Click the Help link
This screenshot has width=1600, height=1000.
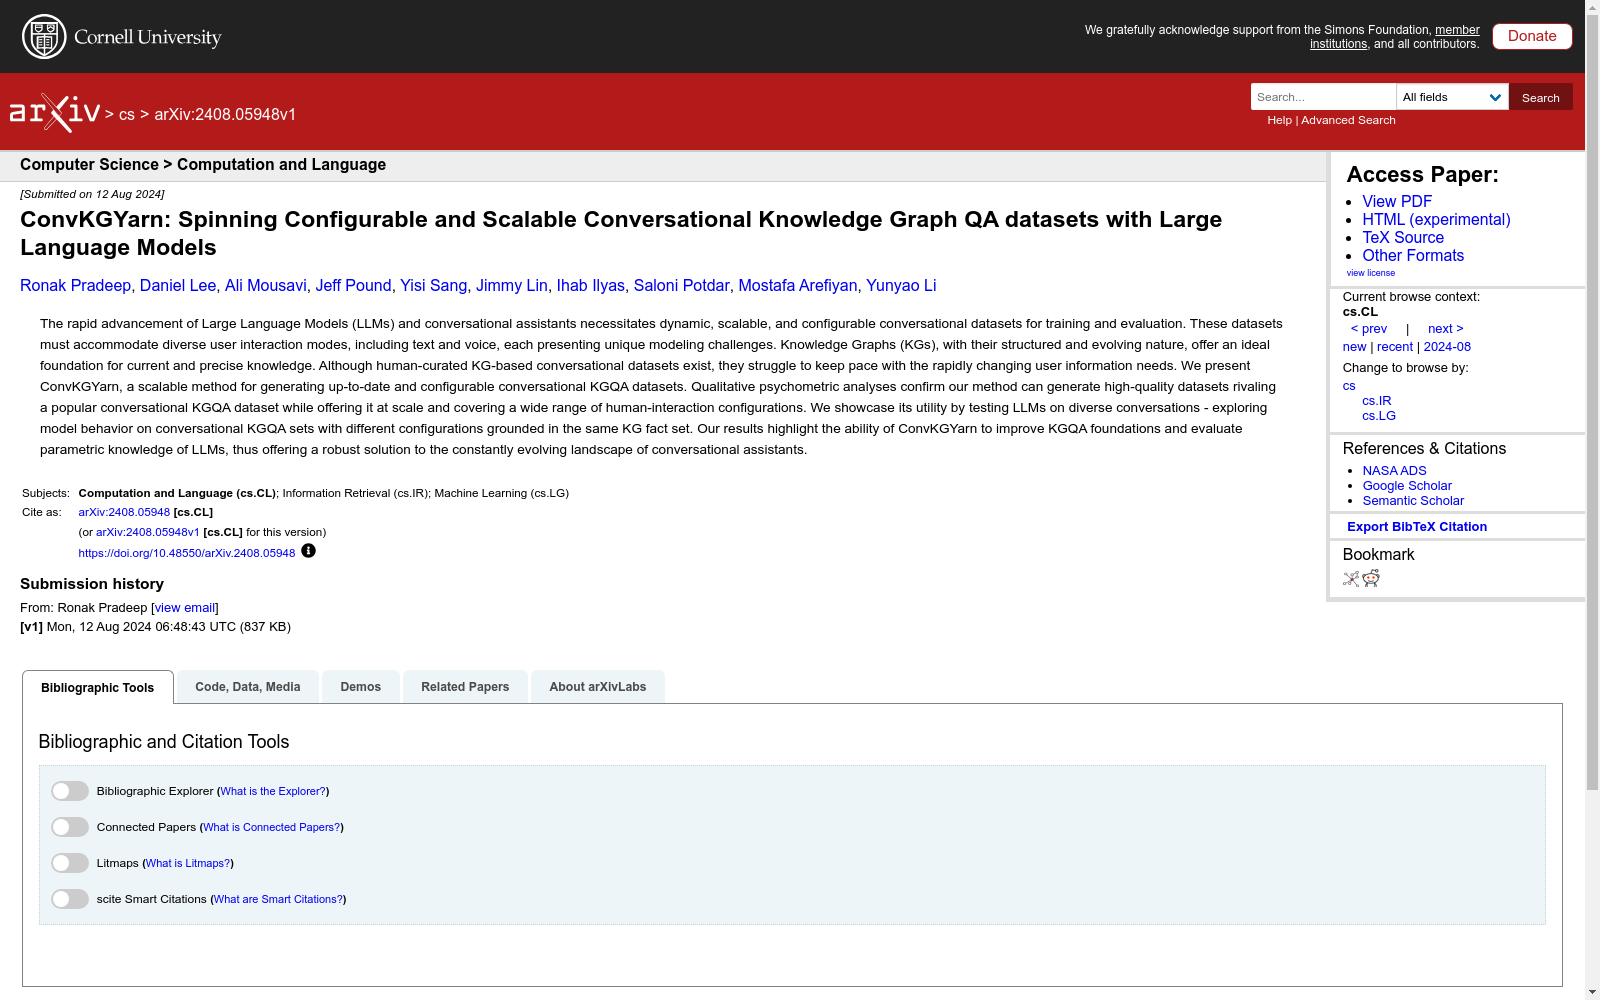[x=1279, y=120]
